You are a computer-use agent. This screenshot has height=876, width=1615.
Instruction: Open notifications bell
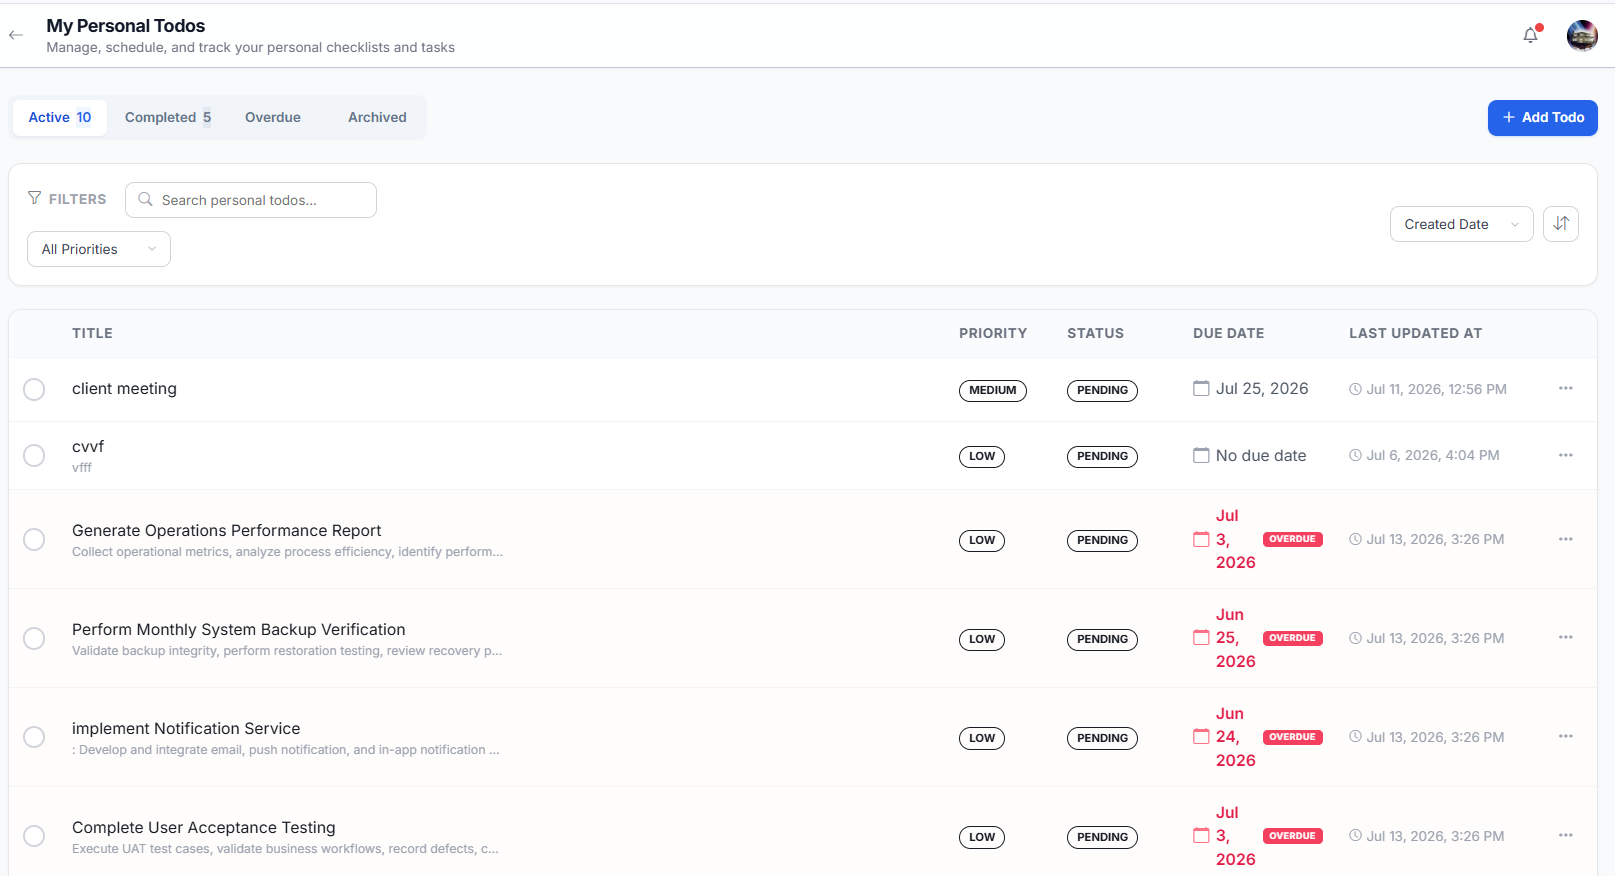click(1530, 36)
